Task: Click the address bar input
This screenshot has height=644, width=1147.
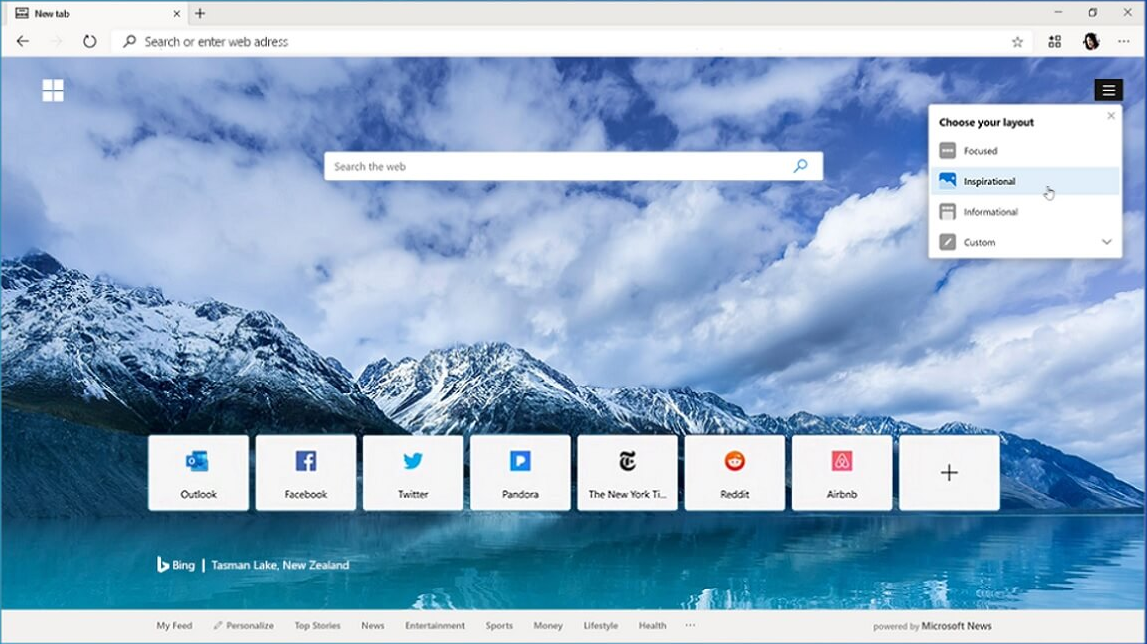Action: click(x=571, y=42)
